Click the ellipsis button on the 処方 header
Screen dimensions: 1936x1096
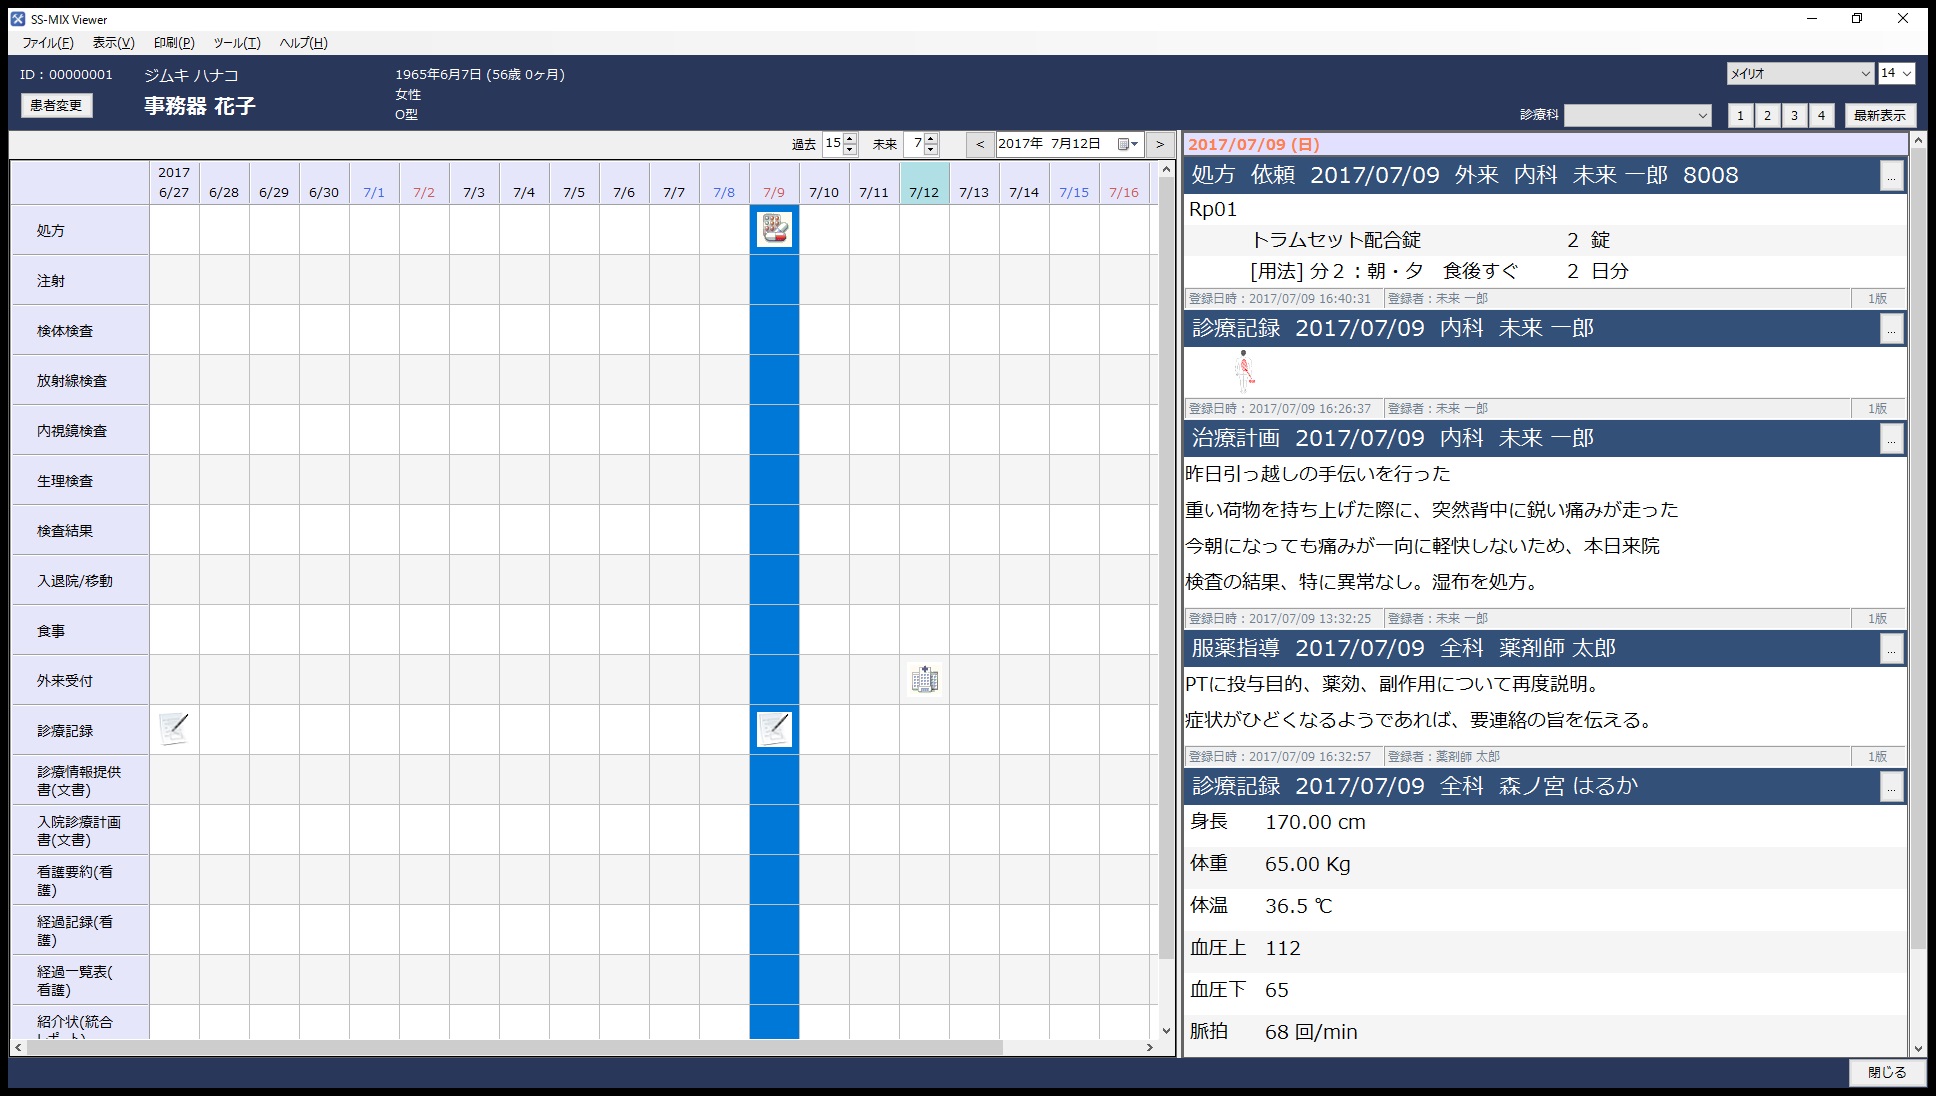click(1891, 176)
